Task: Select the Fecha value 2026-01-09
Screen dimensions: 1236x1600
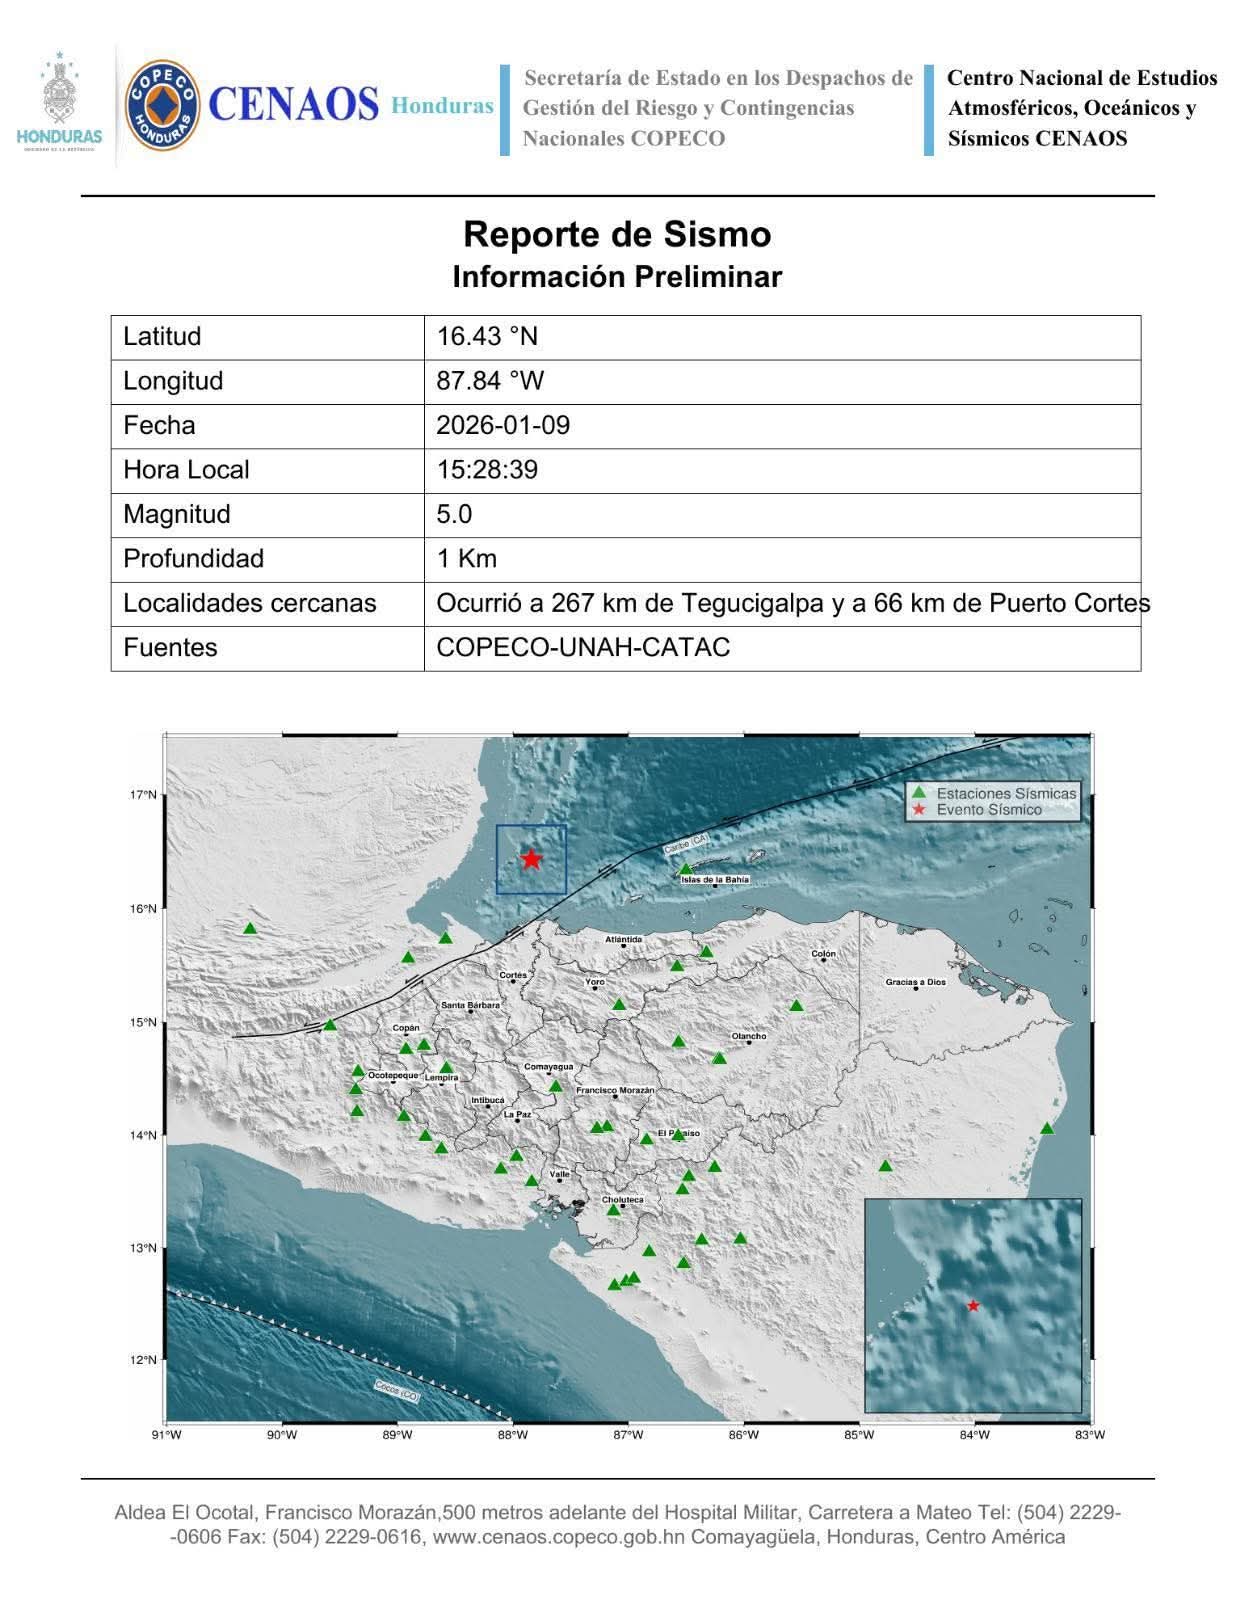Action: tap(503, 425)
